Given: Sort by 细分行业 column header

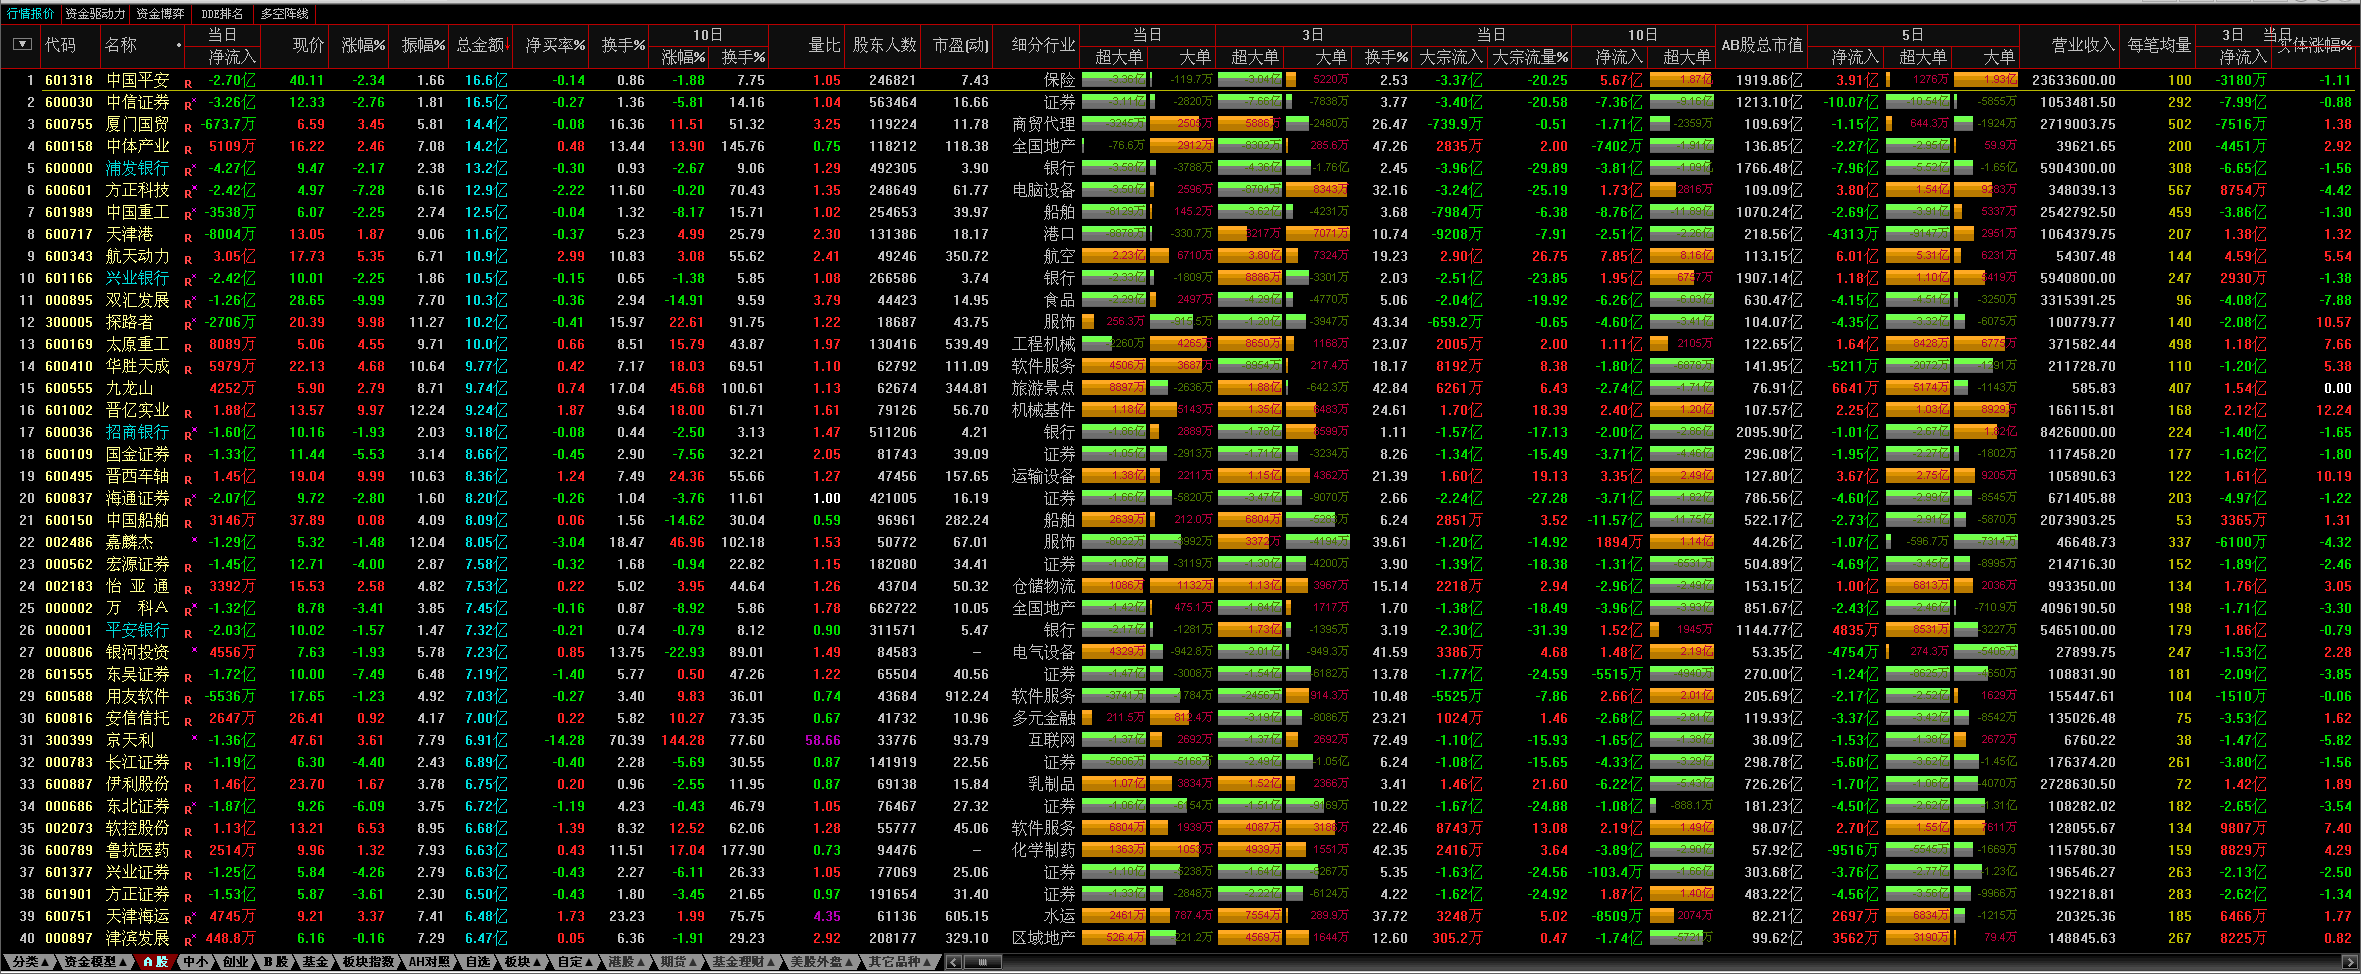Looking at the screenshot, I should (x=1043, y=45).
